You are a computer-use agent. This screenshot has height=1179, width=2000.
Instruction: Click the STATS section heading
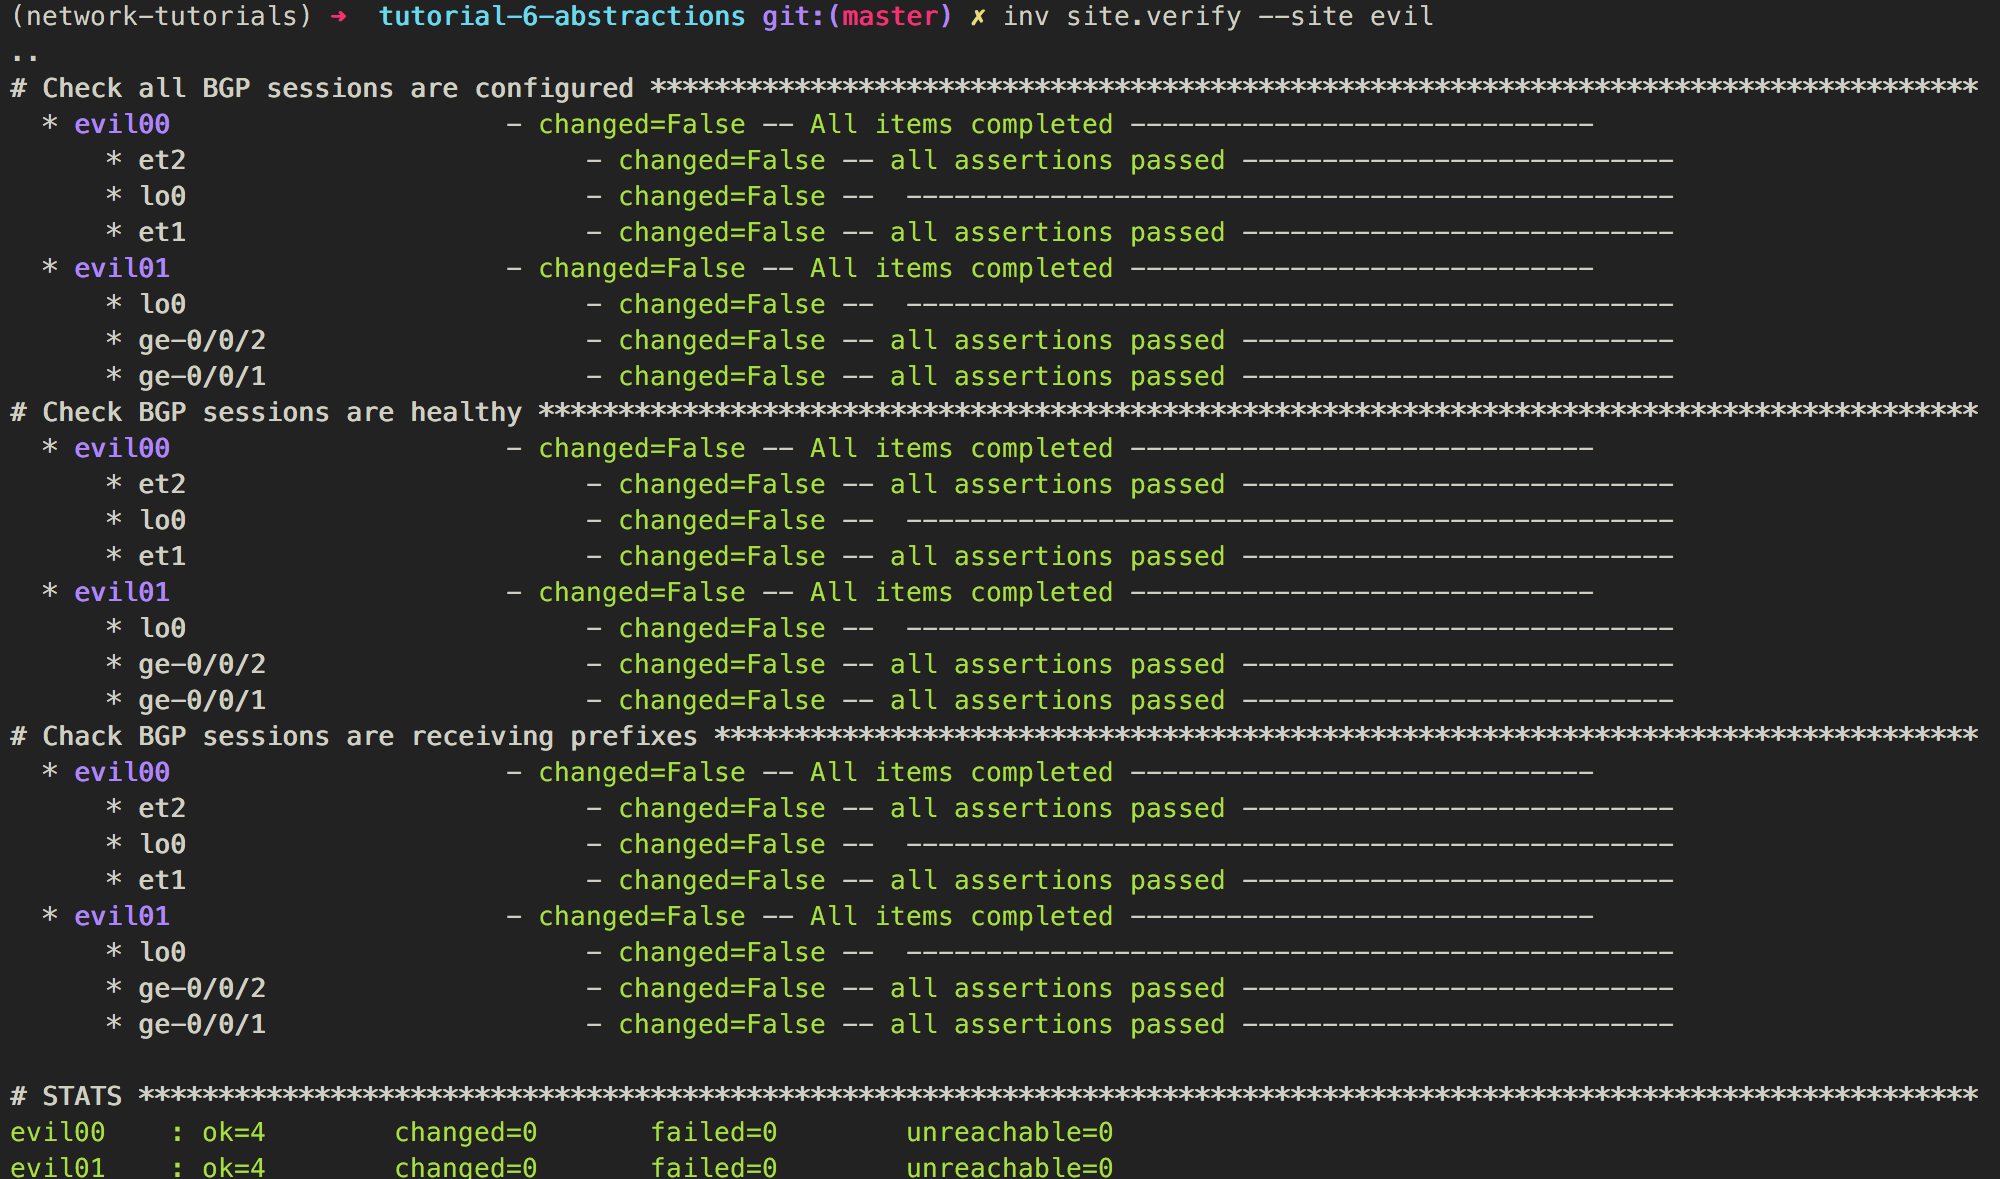click(x=82, y=1096)
